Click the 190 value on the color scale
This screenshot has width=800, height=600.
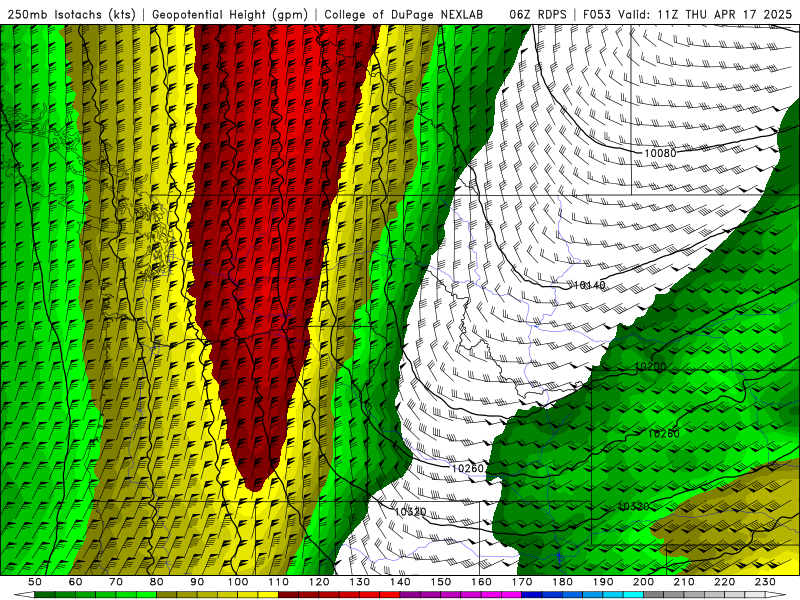603,582
